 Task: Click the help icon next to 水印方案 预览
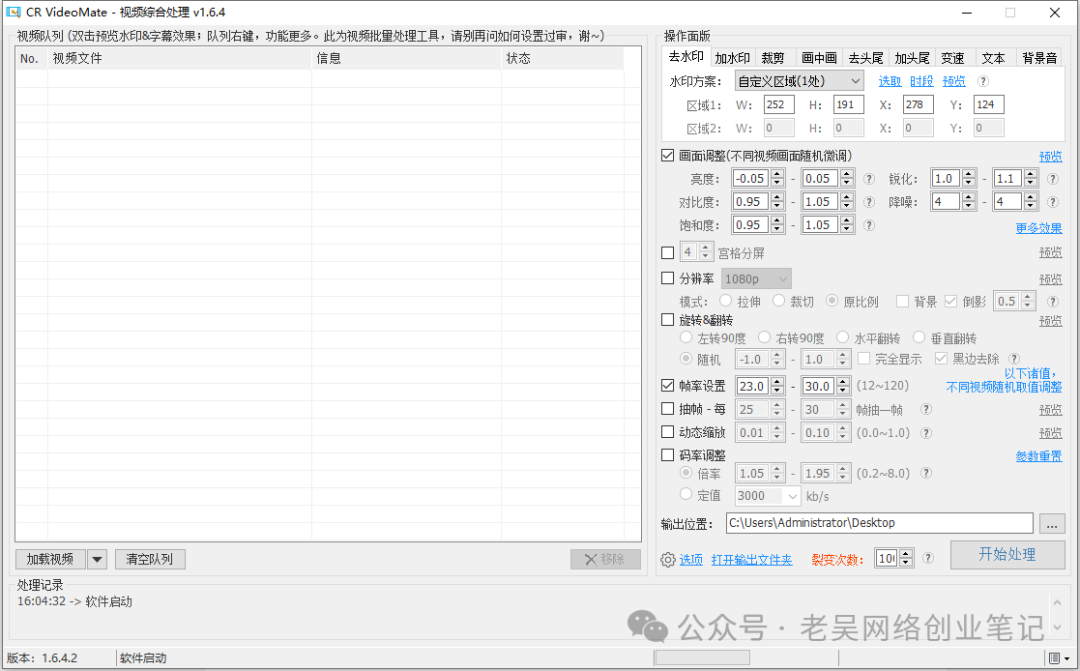[983, 82]
